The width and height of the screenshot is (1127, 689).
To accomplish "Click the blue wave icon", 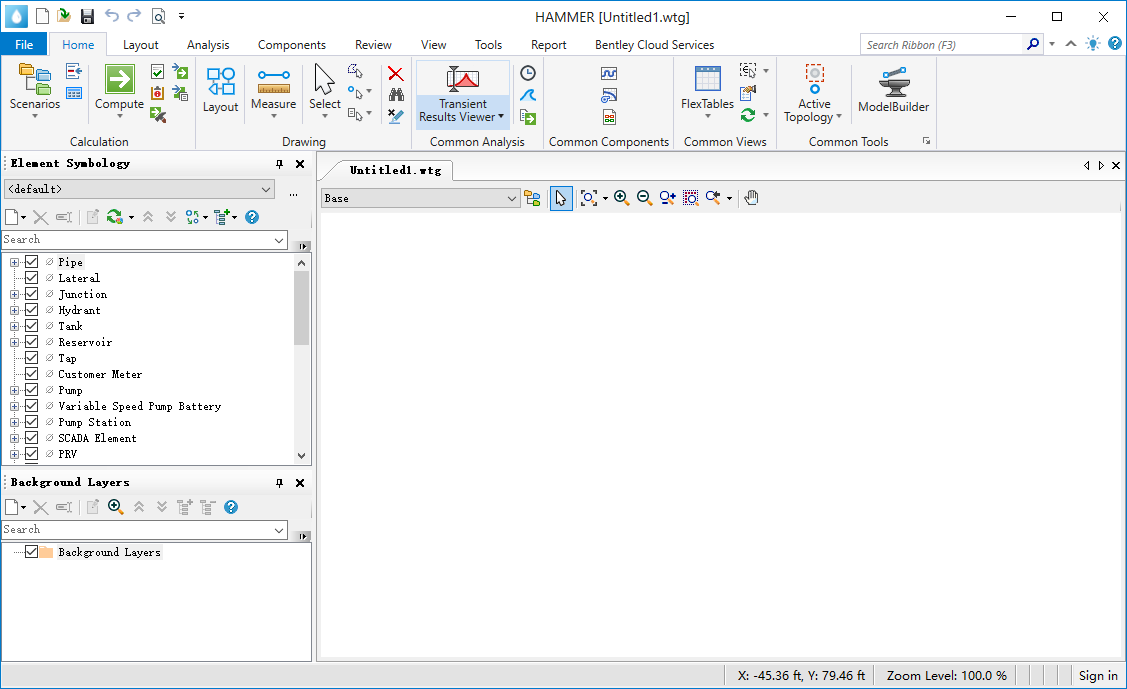I will click(x=528, y=95).
